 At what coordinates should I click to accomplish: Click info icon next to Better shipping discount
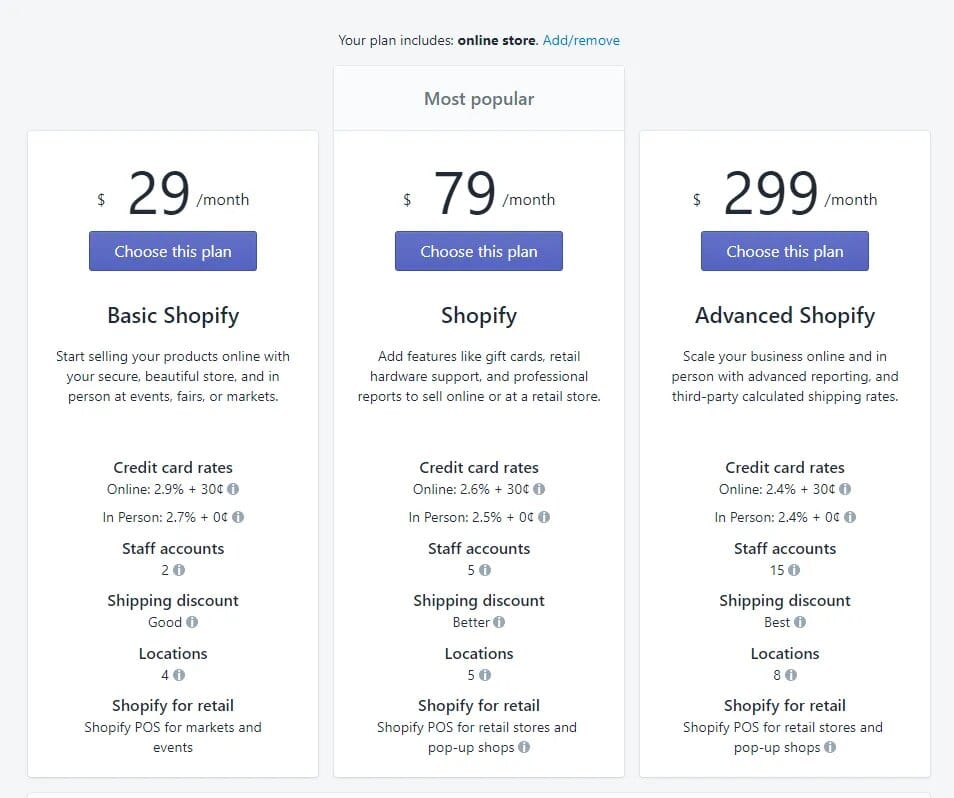coord(499,622)
